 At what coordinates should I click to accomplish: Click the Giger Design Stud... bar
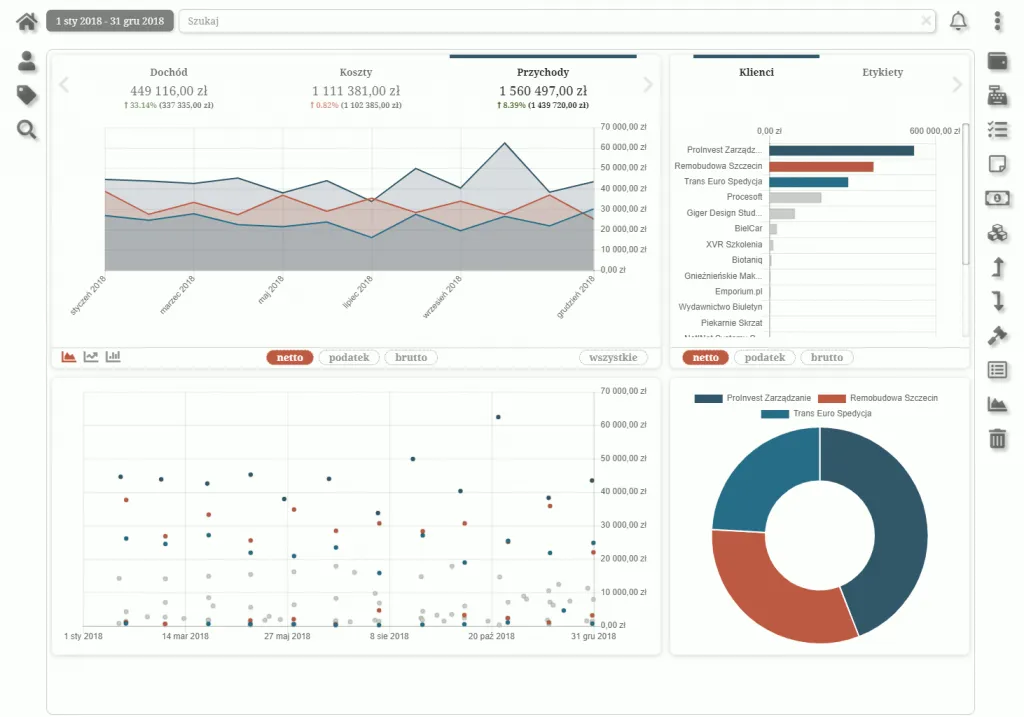click(782, 213)
